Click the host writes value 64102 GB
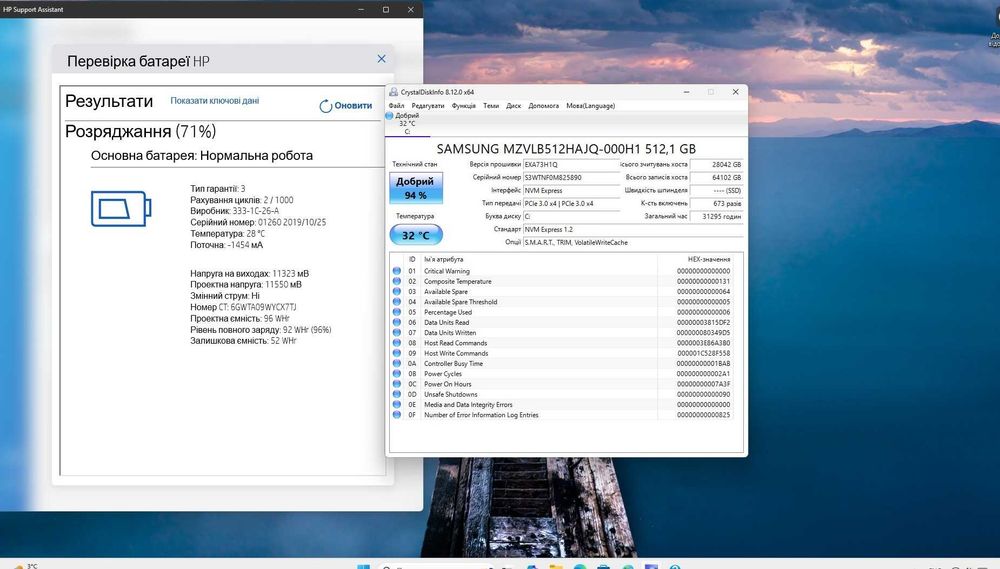The width and height of the screenshot is (1000, 569). click(x=717, y=177)
